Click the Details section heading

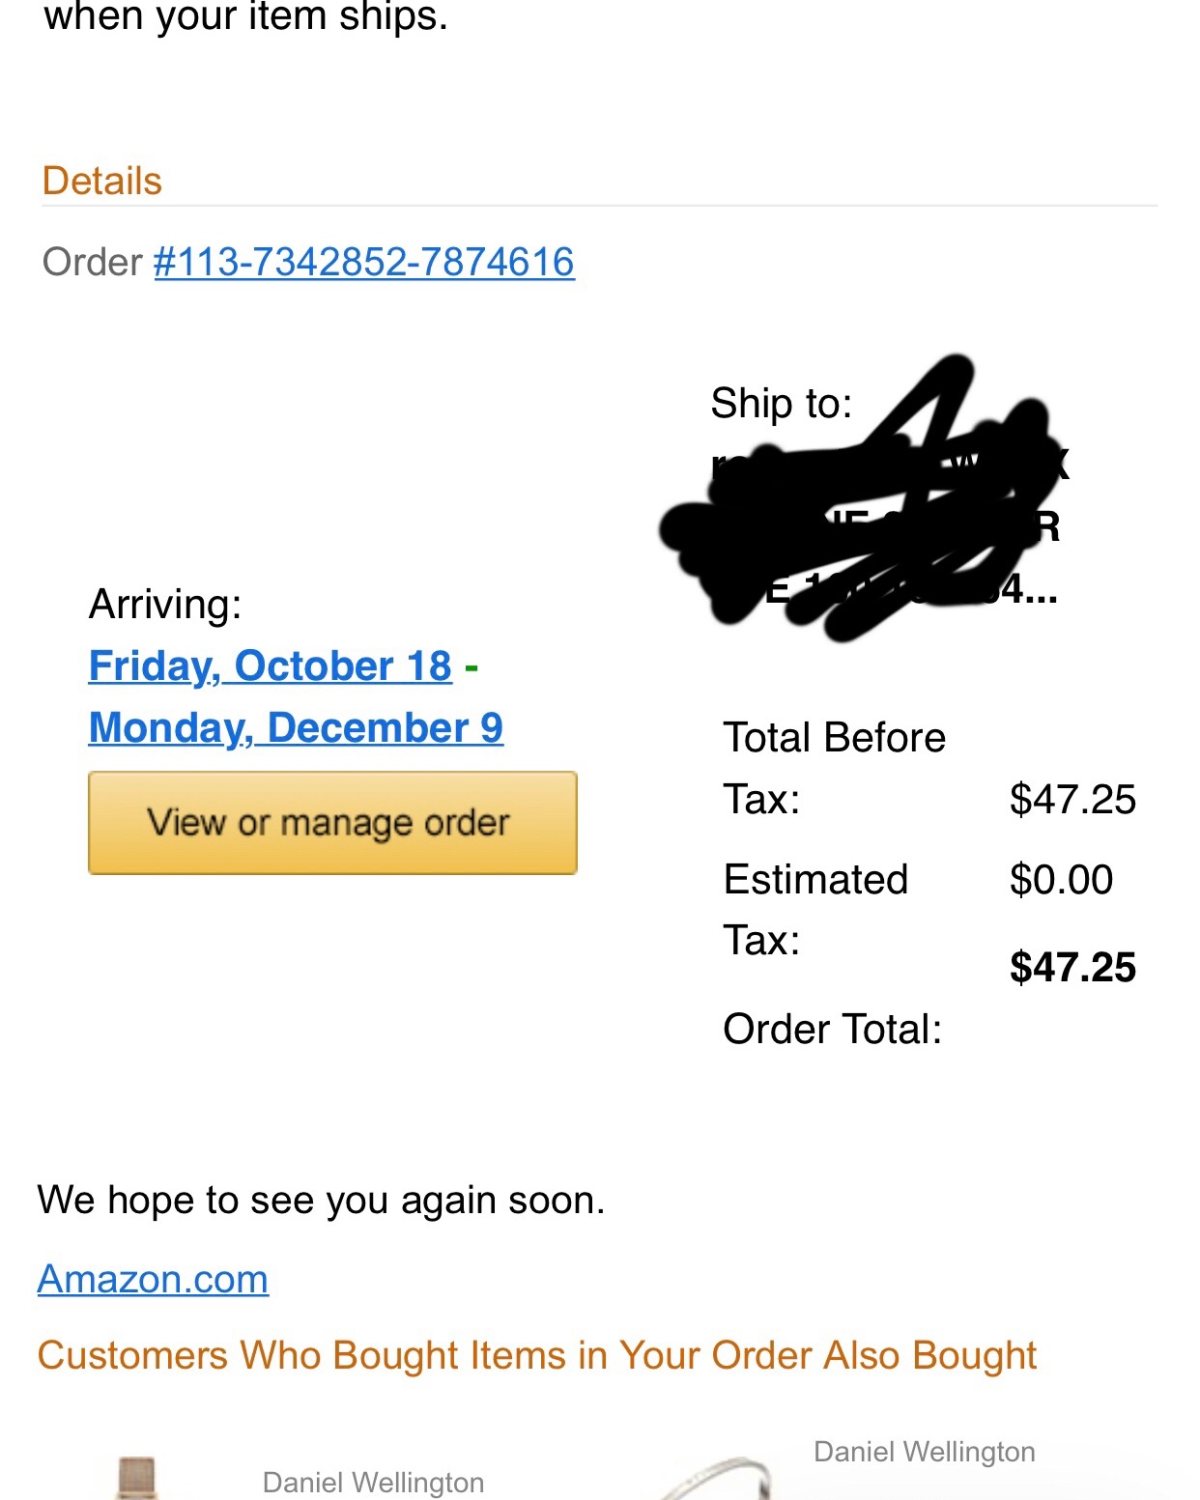tap(102, 181)
